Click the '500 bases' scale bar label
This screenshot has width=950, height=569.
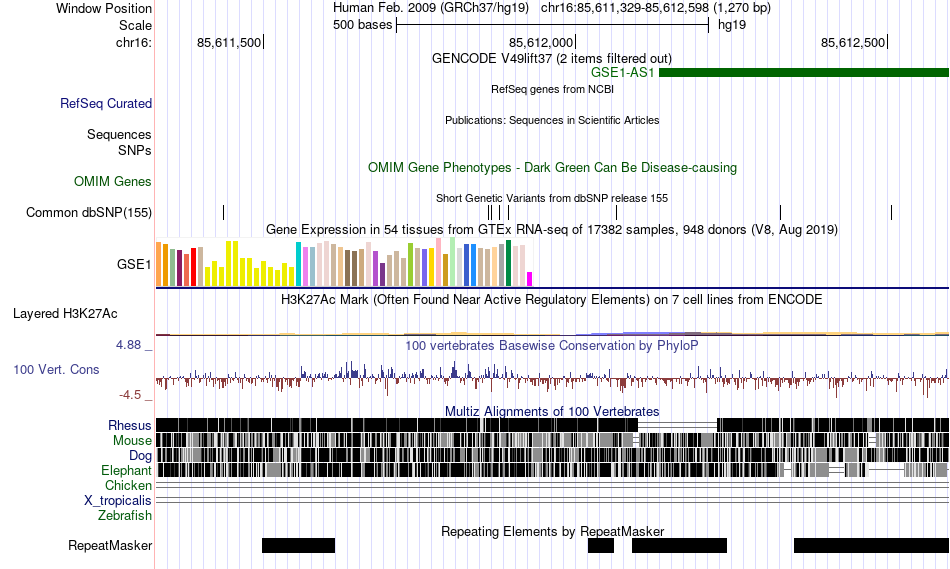tap(362, 25)
